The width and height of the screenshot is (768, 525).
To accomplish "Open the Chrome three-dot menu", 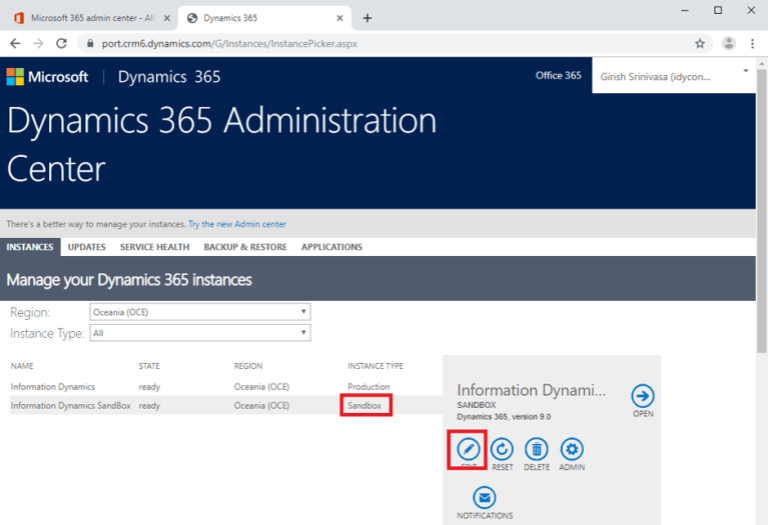I will (x=752, y=44).
